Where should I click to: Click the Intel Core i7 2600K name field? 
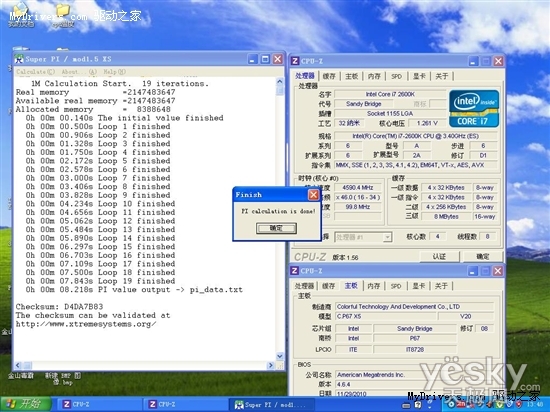click(x=390, y=94)
